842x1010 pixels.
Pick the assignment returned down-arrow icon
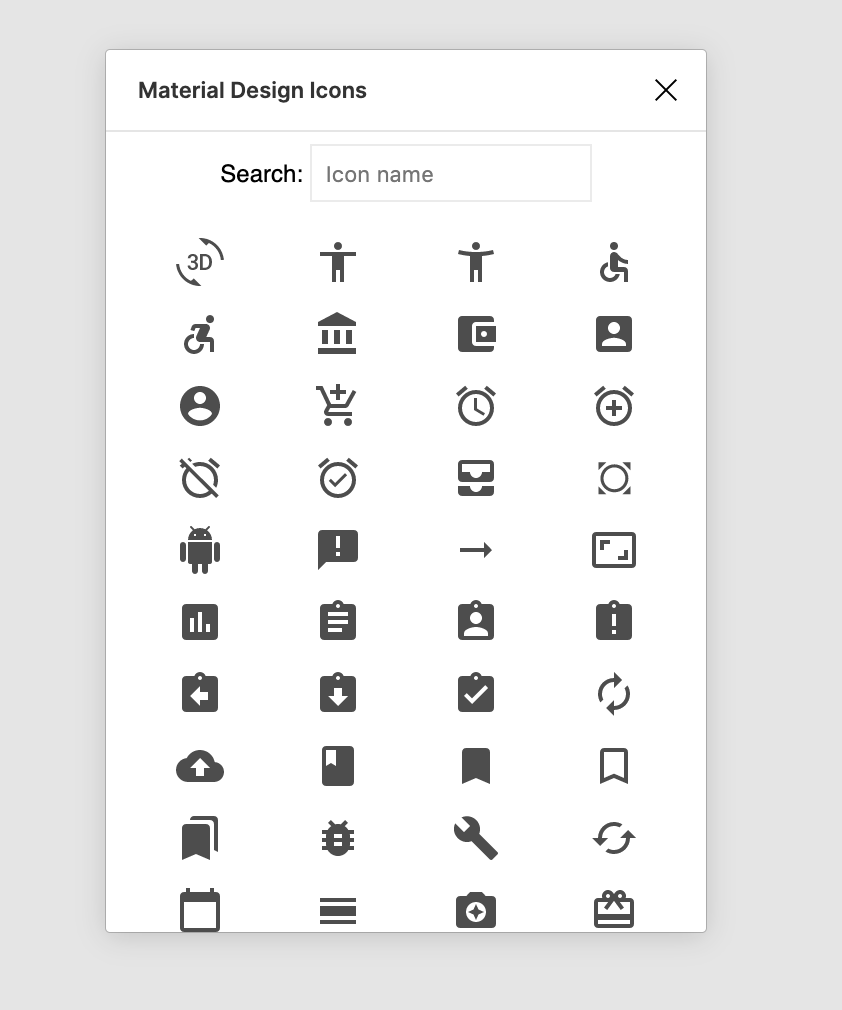pyautogui.click(x=338, y=692)
